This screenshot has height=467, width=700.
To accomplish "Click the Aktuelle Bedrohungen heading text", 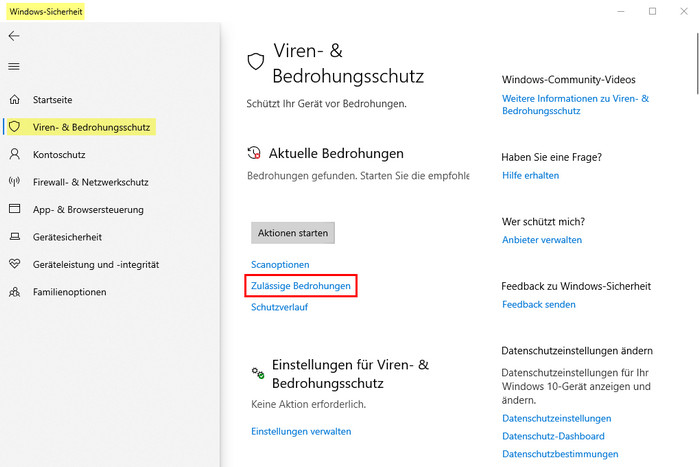I will pos(336,153).
